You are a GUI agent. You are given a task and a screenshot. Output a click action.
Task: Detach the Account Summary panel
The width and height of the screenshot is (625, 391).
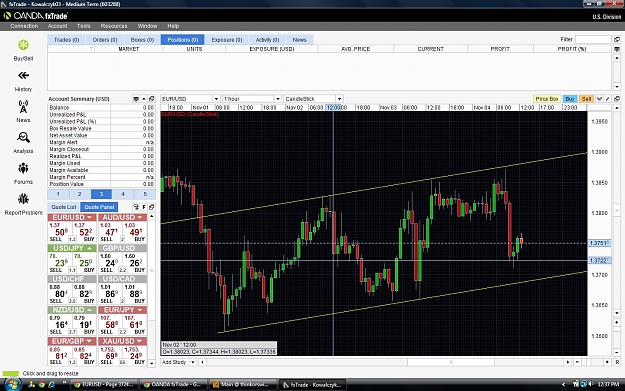(x=151, y=99)
